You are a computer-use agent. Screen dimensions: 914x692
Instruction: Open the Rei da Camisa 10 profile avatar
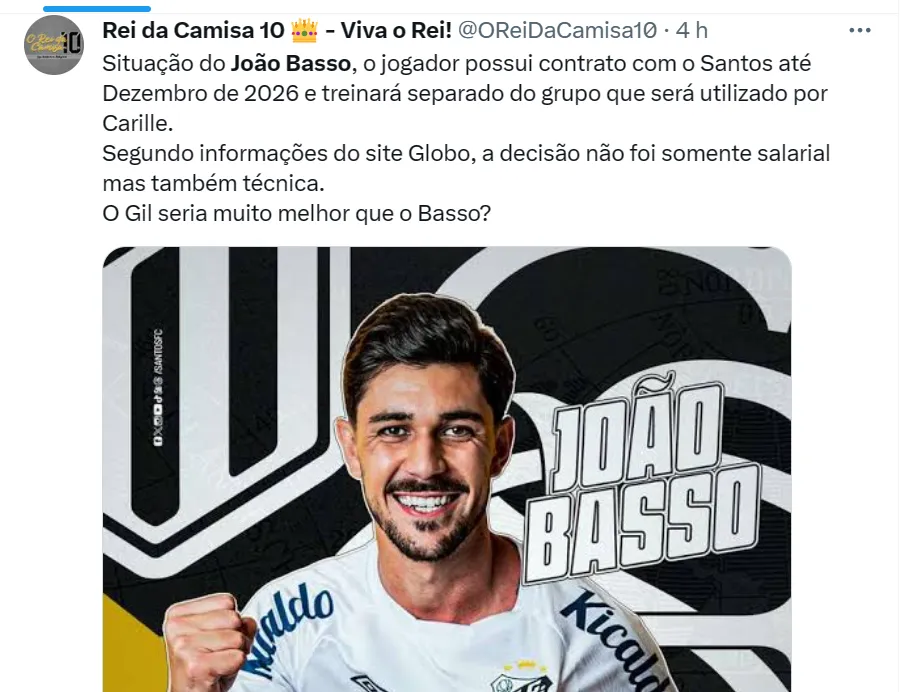[54, 44]
